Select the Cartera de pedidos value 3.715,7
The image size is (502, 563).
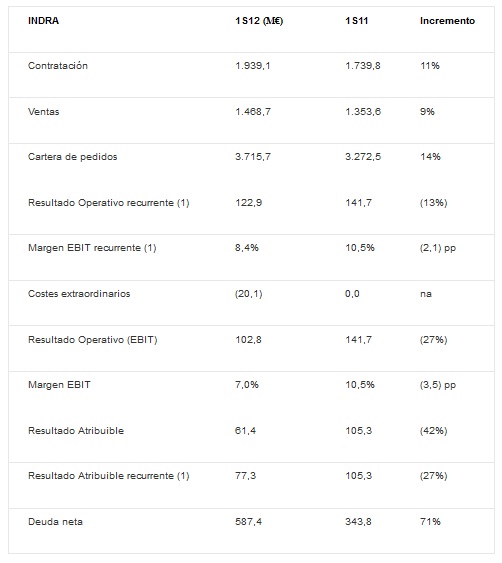pyautogui.click(x=253, y=157)
